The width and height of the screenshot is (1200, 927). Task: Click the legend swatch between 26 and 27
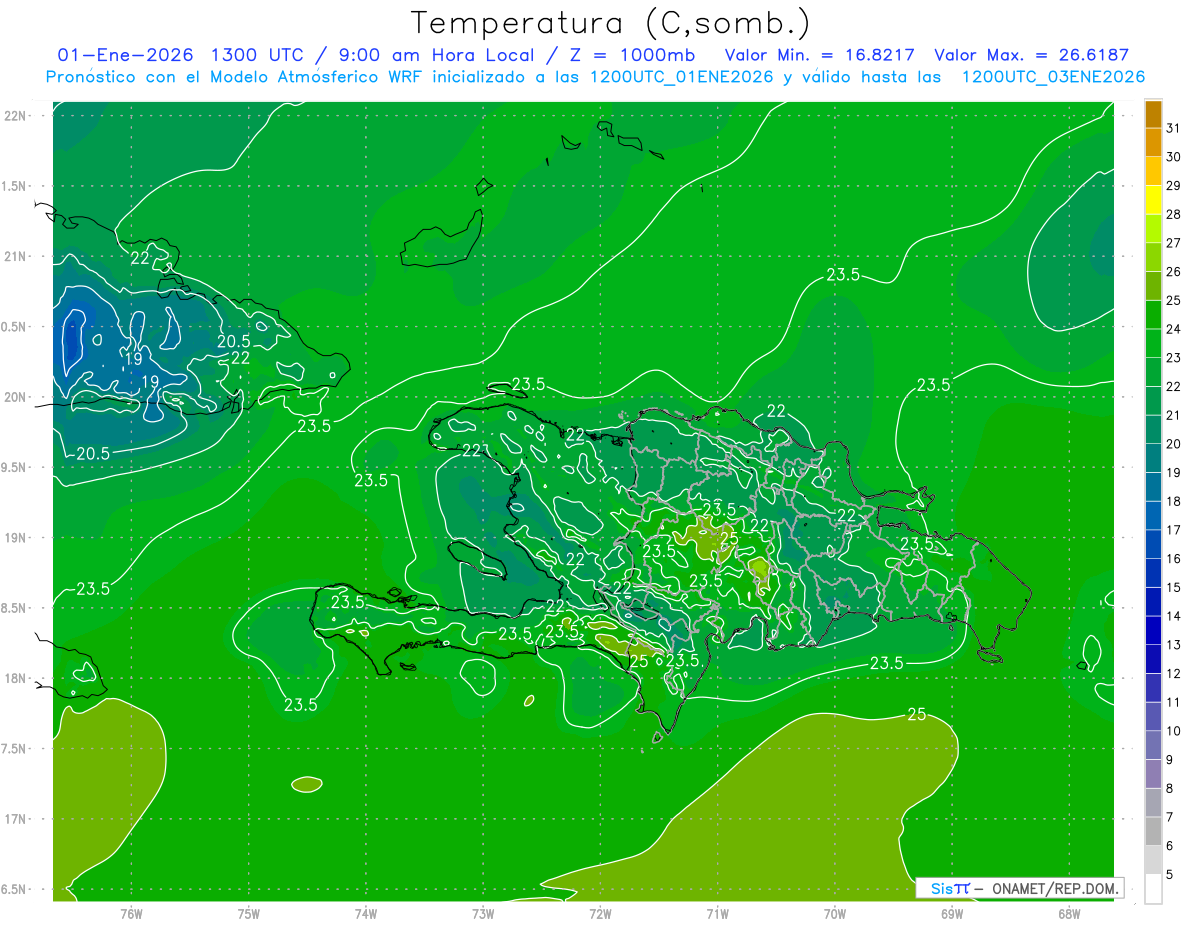(1153, 257)
